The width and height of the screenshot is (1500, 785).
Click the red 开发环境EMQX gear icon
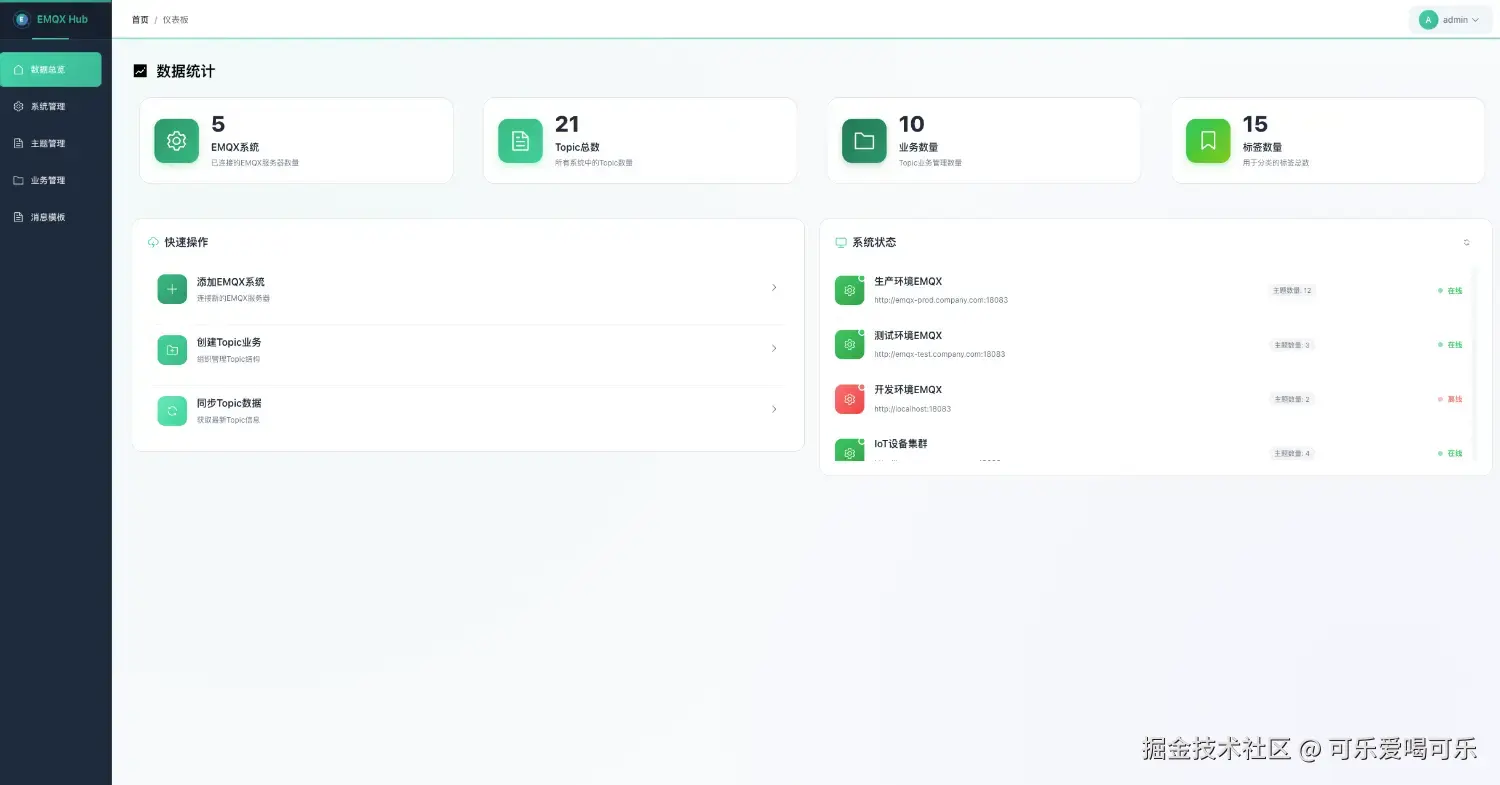tap(849, 399)
